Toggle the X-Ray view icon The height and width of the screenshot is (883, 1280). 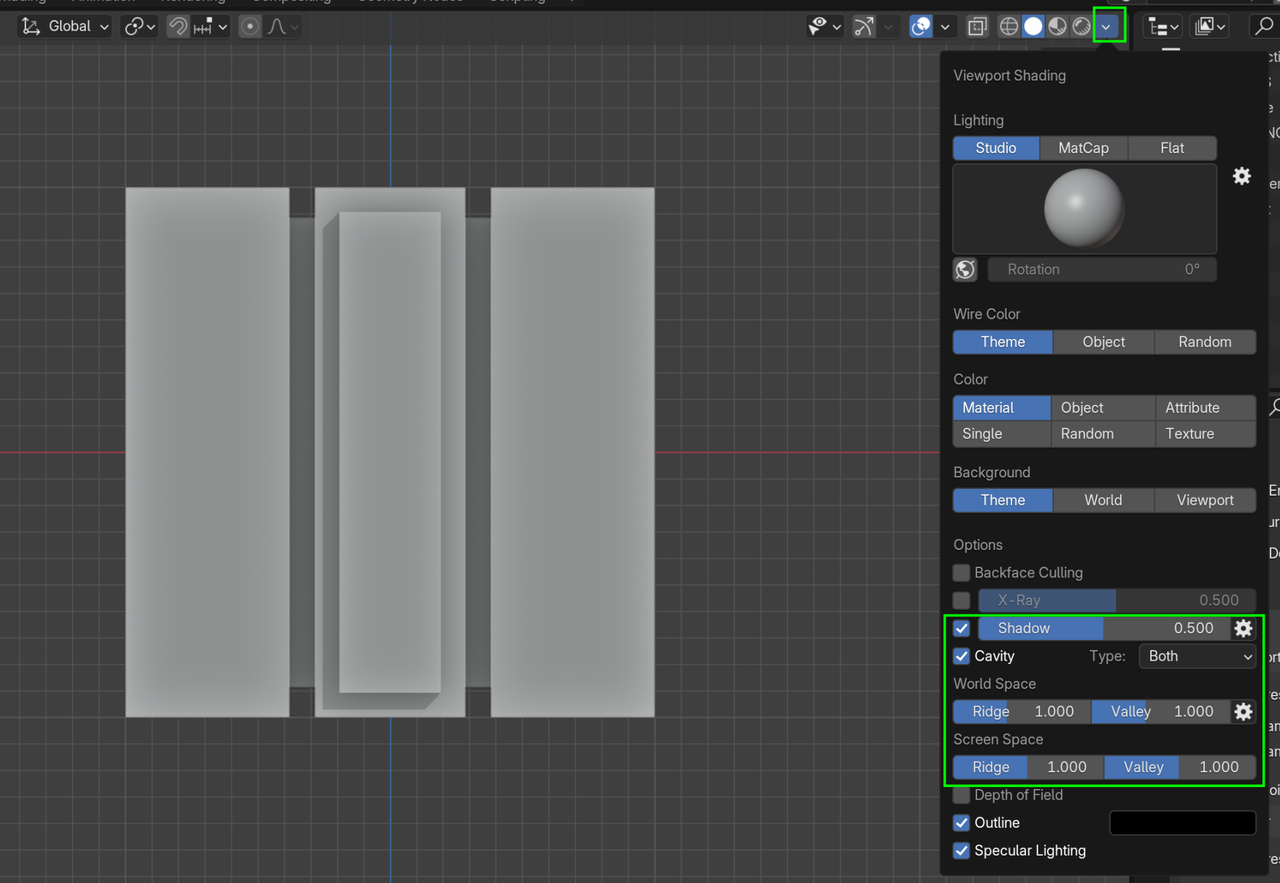(977, 27)
